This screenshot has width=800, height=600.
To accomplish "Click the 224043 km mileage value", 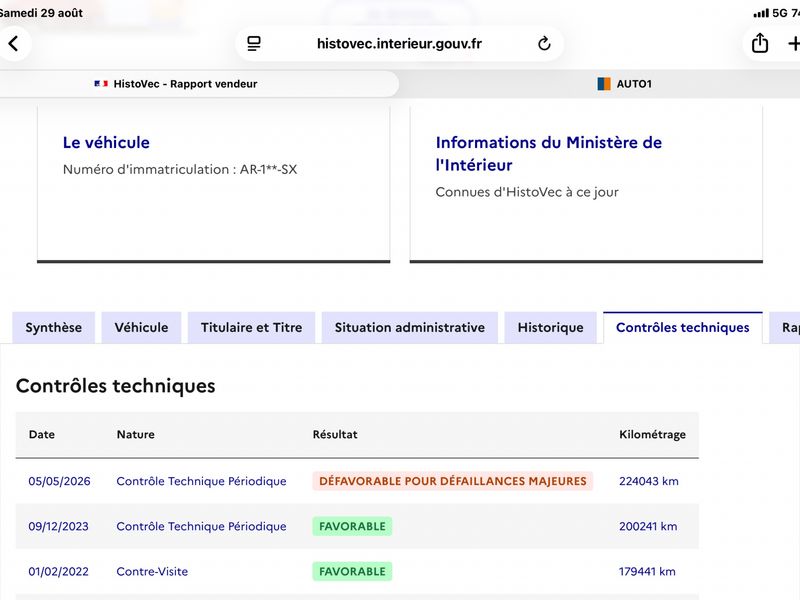I will (649, 481).
